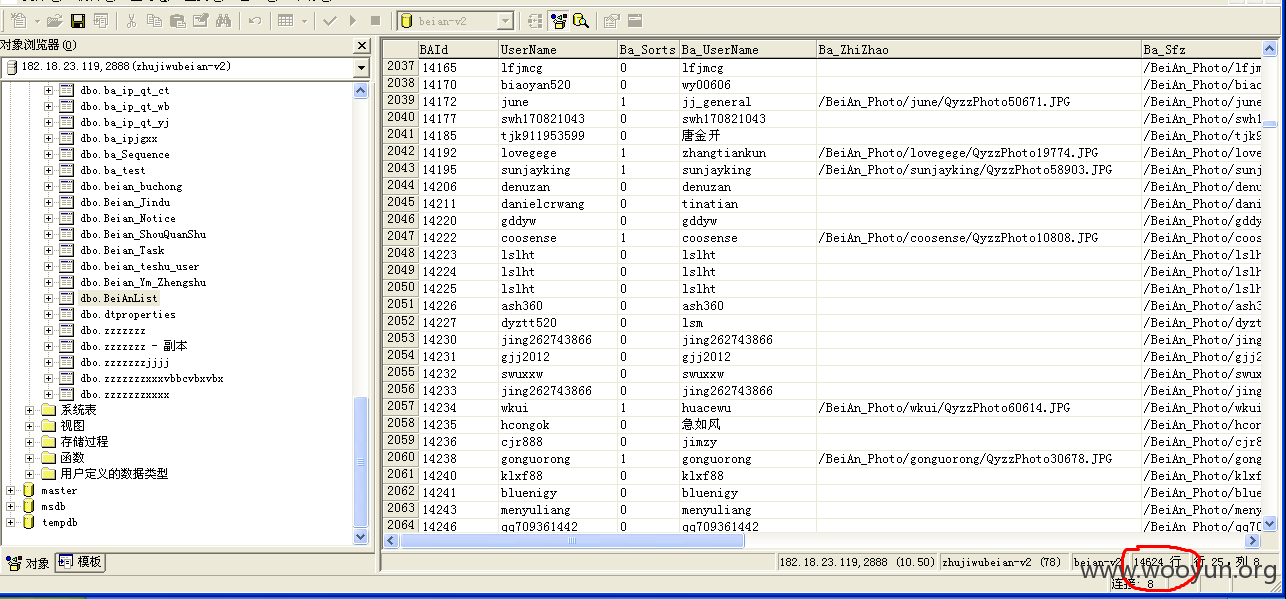1286x599 pixels.
Task: Show the estimated execution plan icon
Action: point(535,20)
